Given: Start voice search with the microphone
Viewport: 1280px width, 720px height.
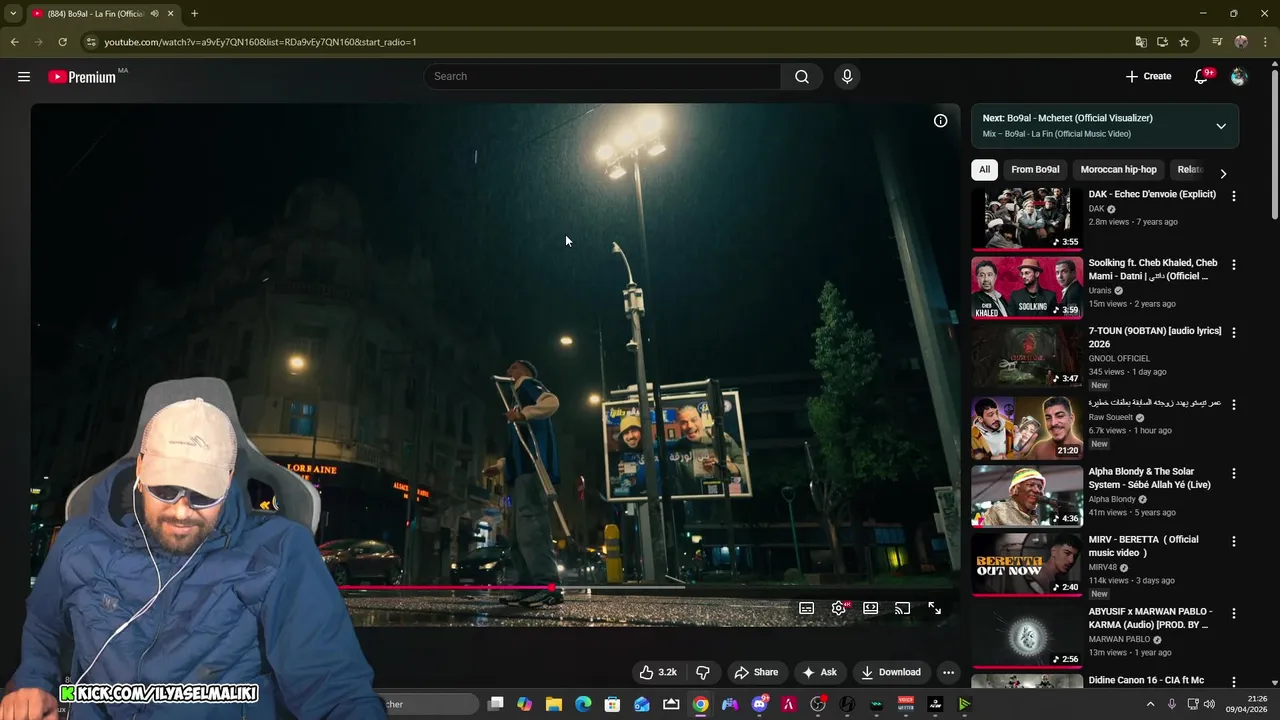Looking at the screenshot, I should pos(847,76).
